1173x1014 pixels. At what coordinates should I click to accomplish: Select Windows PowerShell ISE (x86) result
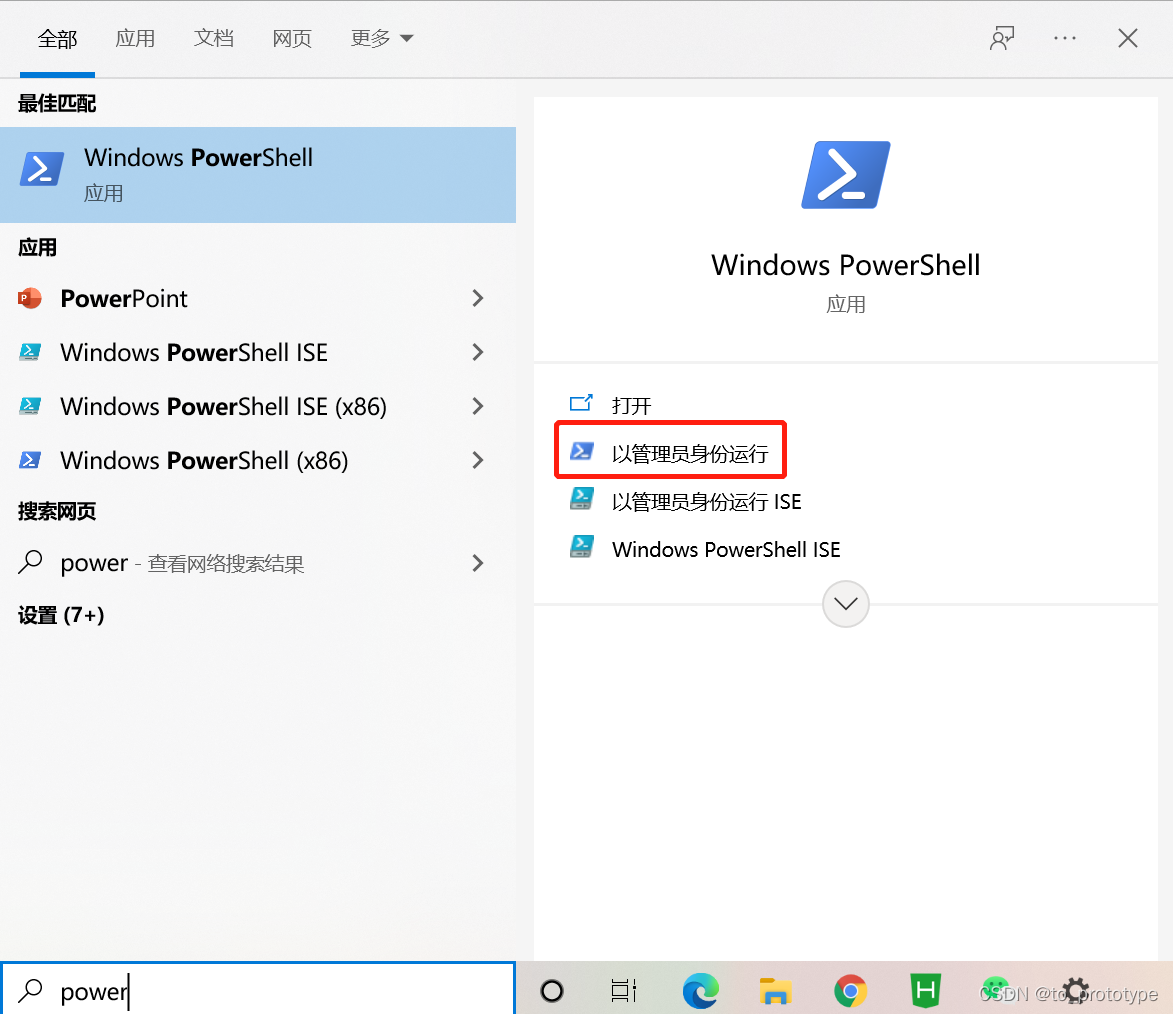[x=258, y=406]
